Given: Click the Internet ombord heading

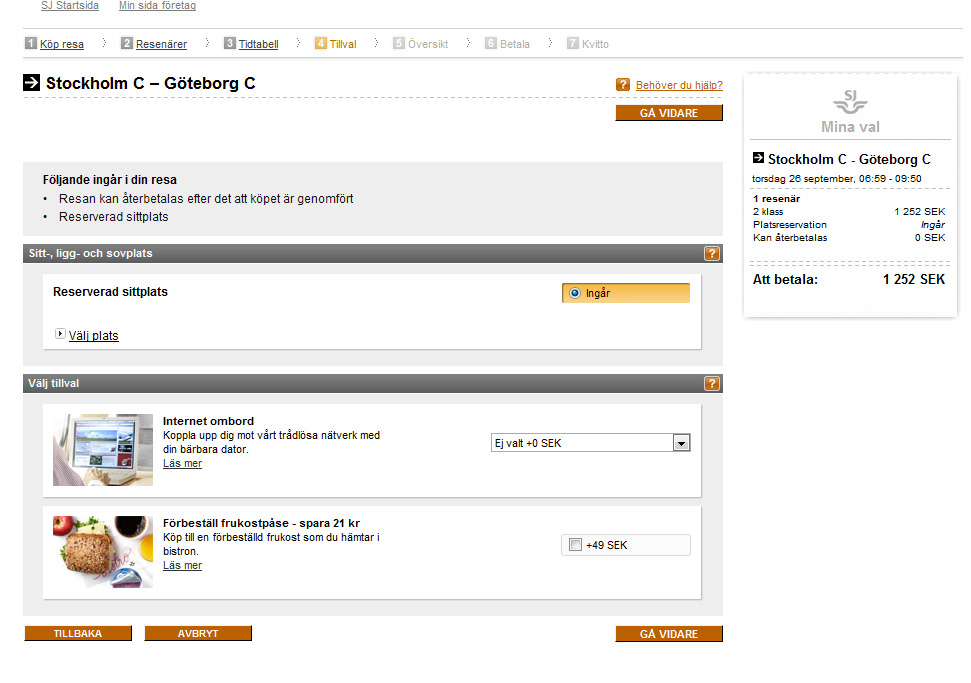Looking at the screenshot, I should pos(208,421).
